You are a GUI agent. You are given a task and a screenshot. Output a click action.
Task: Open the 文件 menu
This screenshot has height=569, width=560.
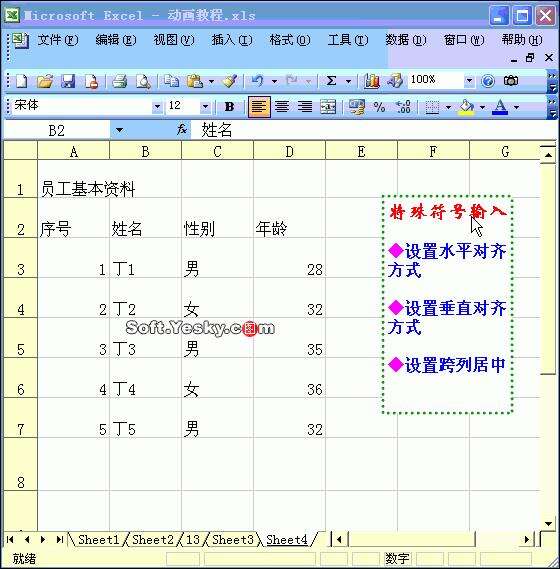coord(58,40)
